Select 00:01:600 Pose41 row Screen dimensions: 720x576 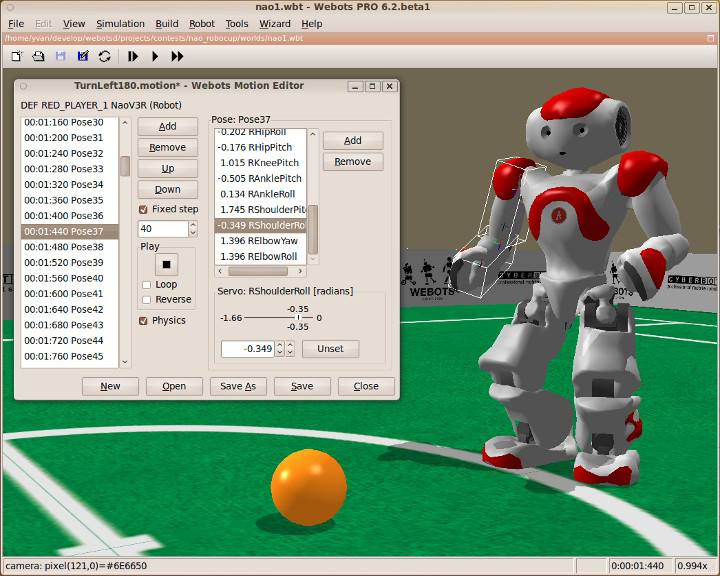[x=70, y=294]
